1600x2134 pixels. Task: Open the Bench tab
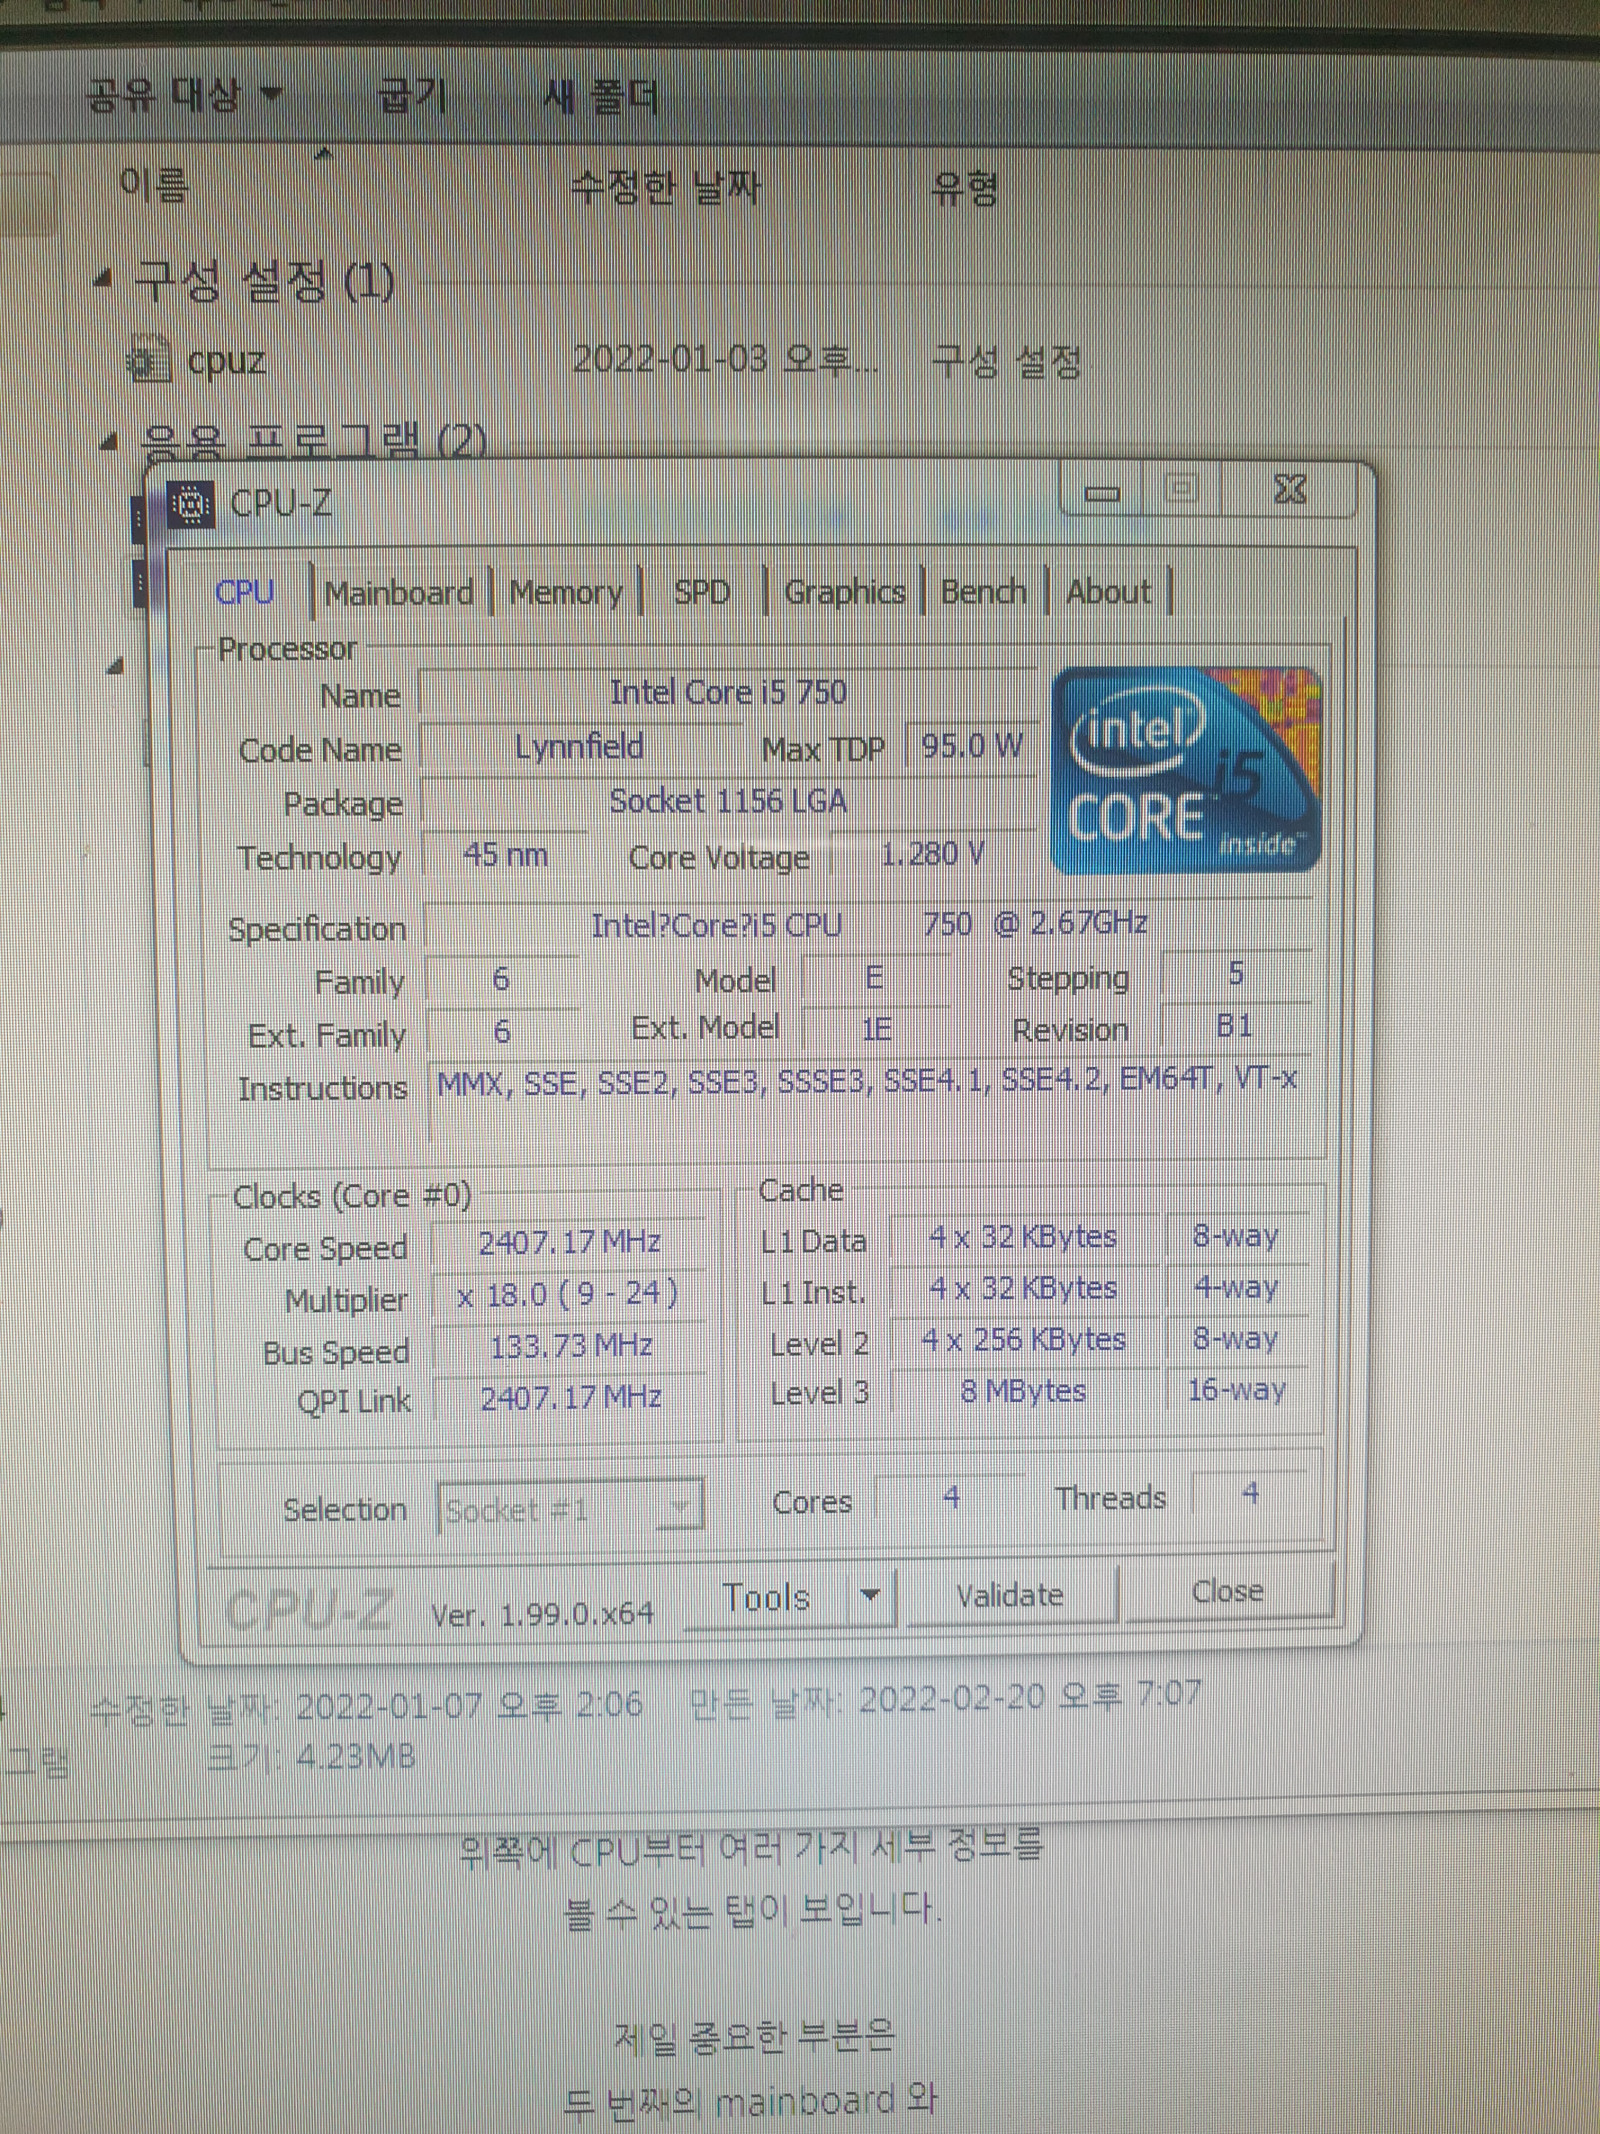coord(984,592)
